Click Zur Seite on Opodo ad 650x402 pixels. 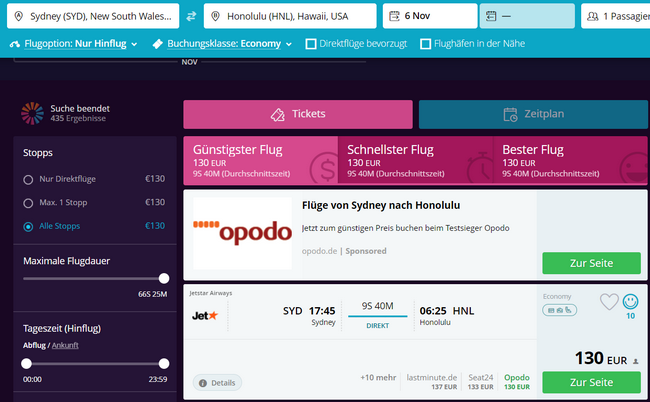pos(592,263)
